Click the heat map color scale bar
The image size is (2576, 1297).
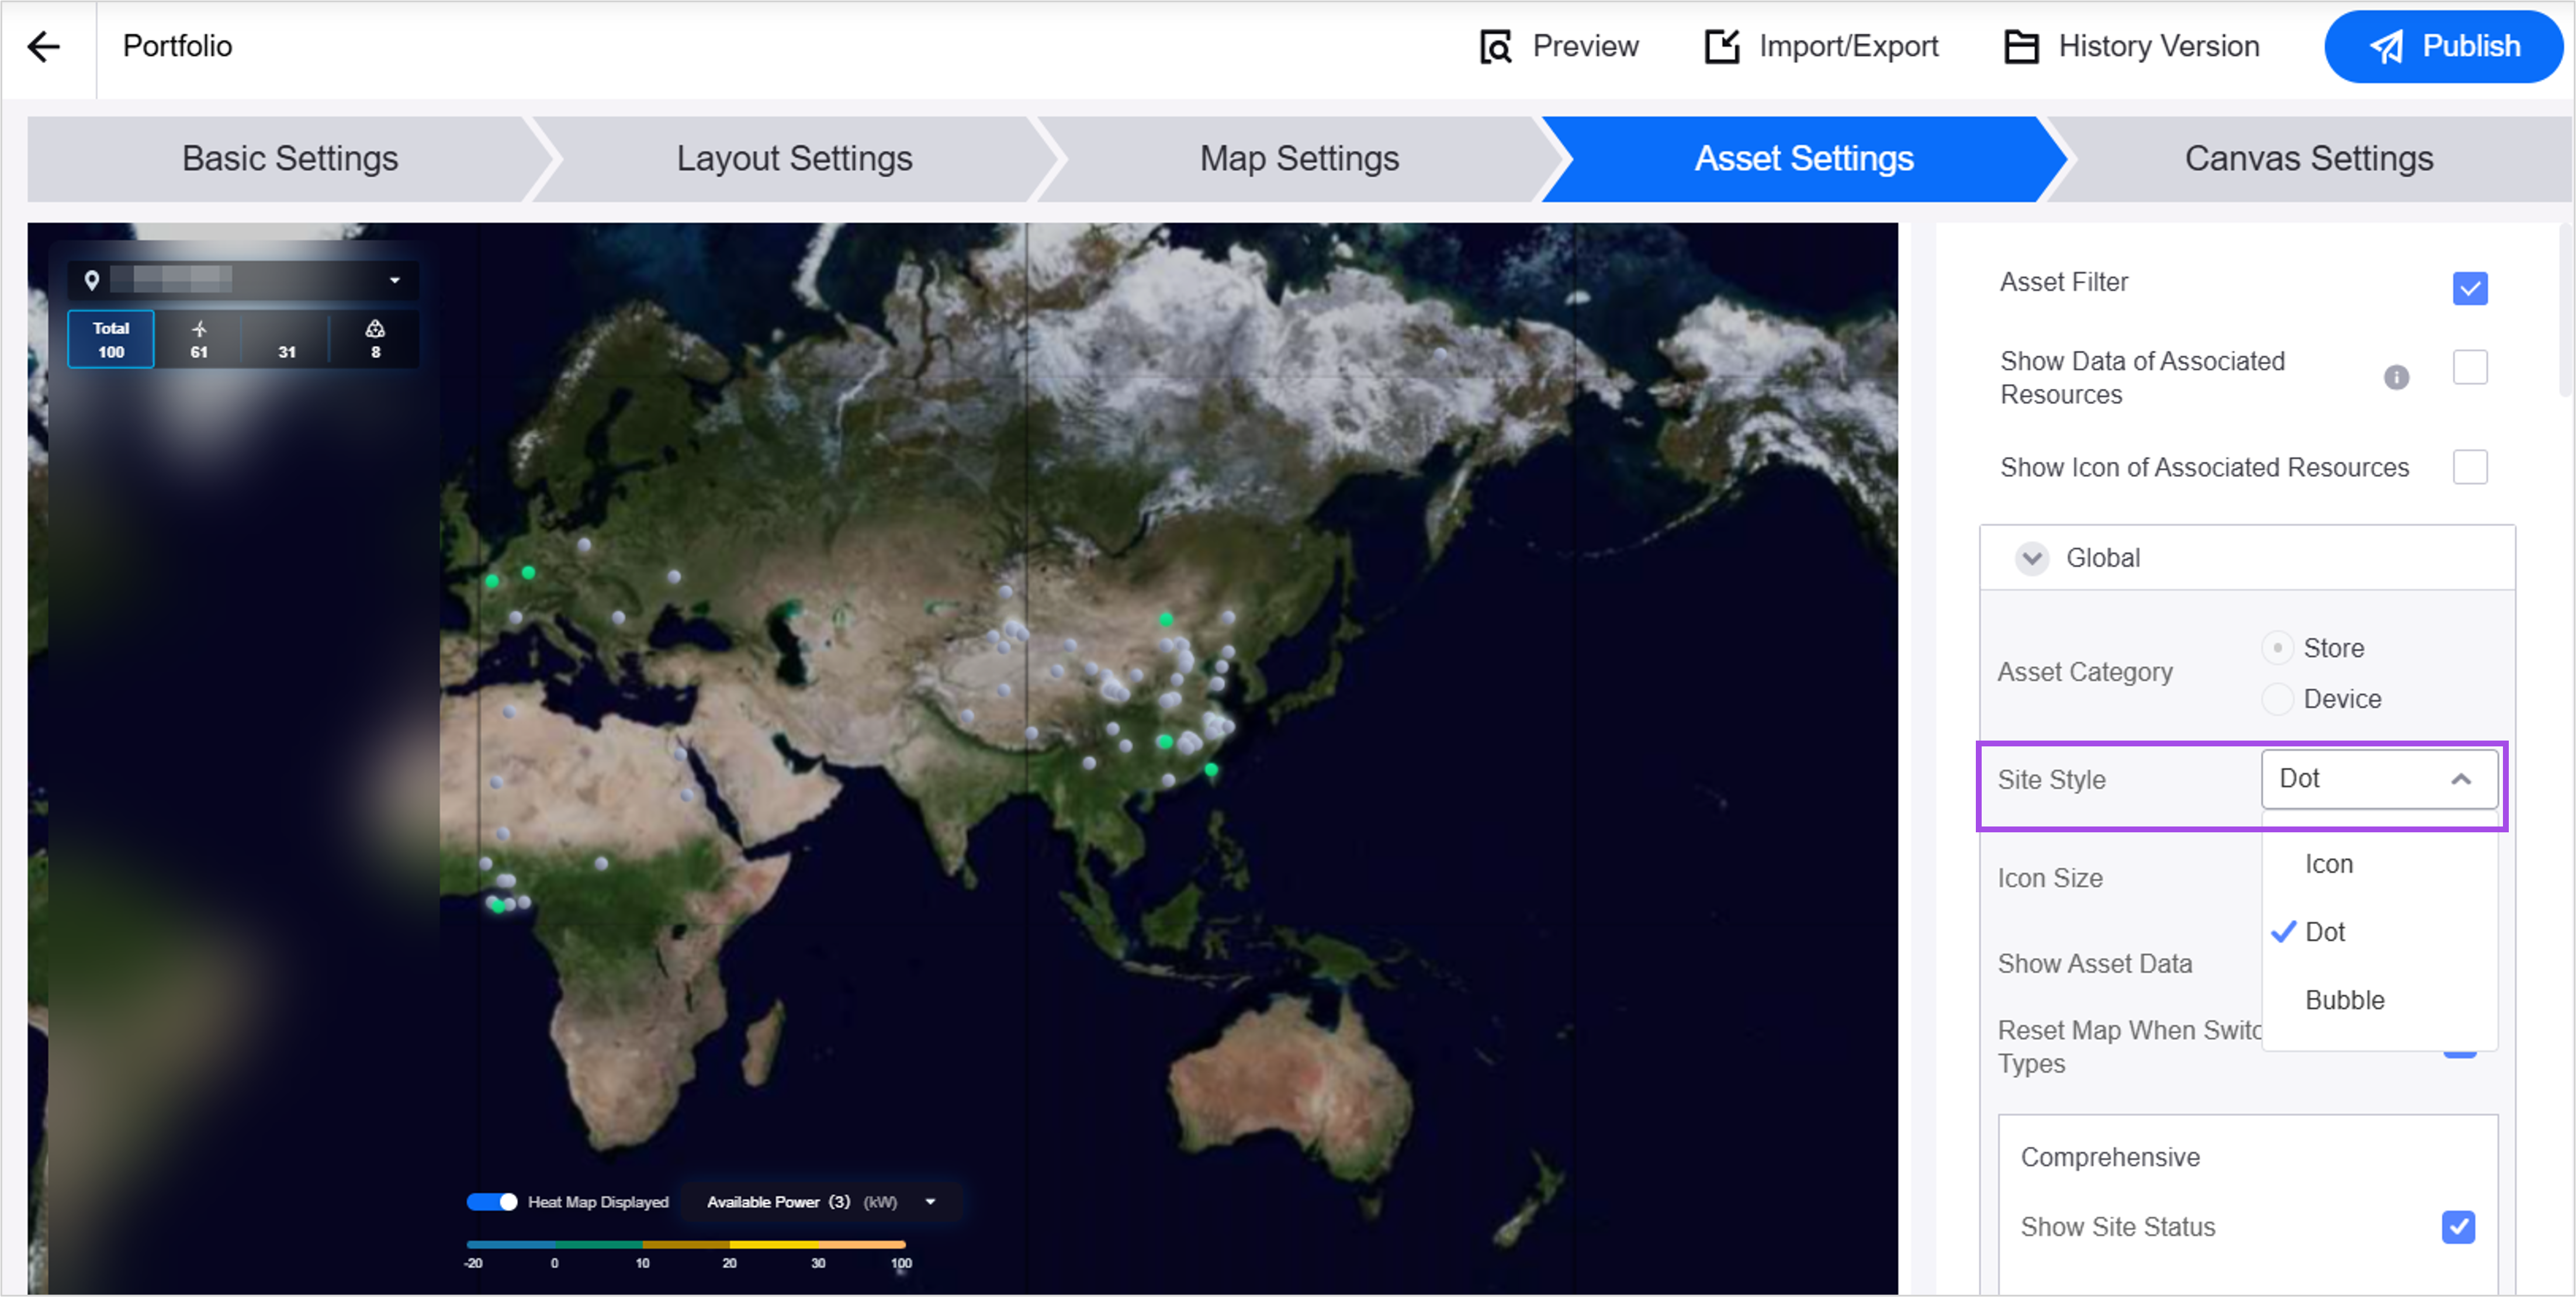[685, 1244]
